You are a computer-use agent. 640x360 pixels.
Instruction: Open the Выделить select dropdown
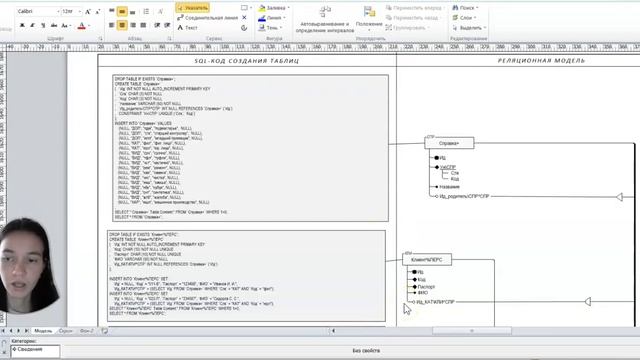[x=469, y=28]
